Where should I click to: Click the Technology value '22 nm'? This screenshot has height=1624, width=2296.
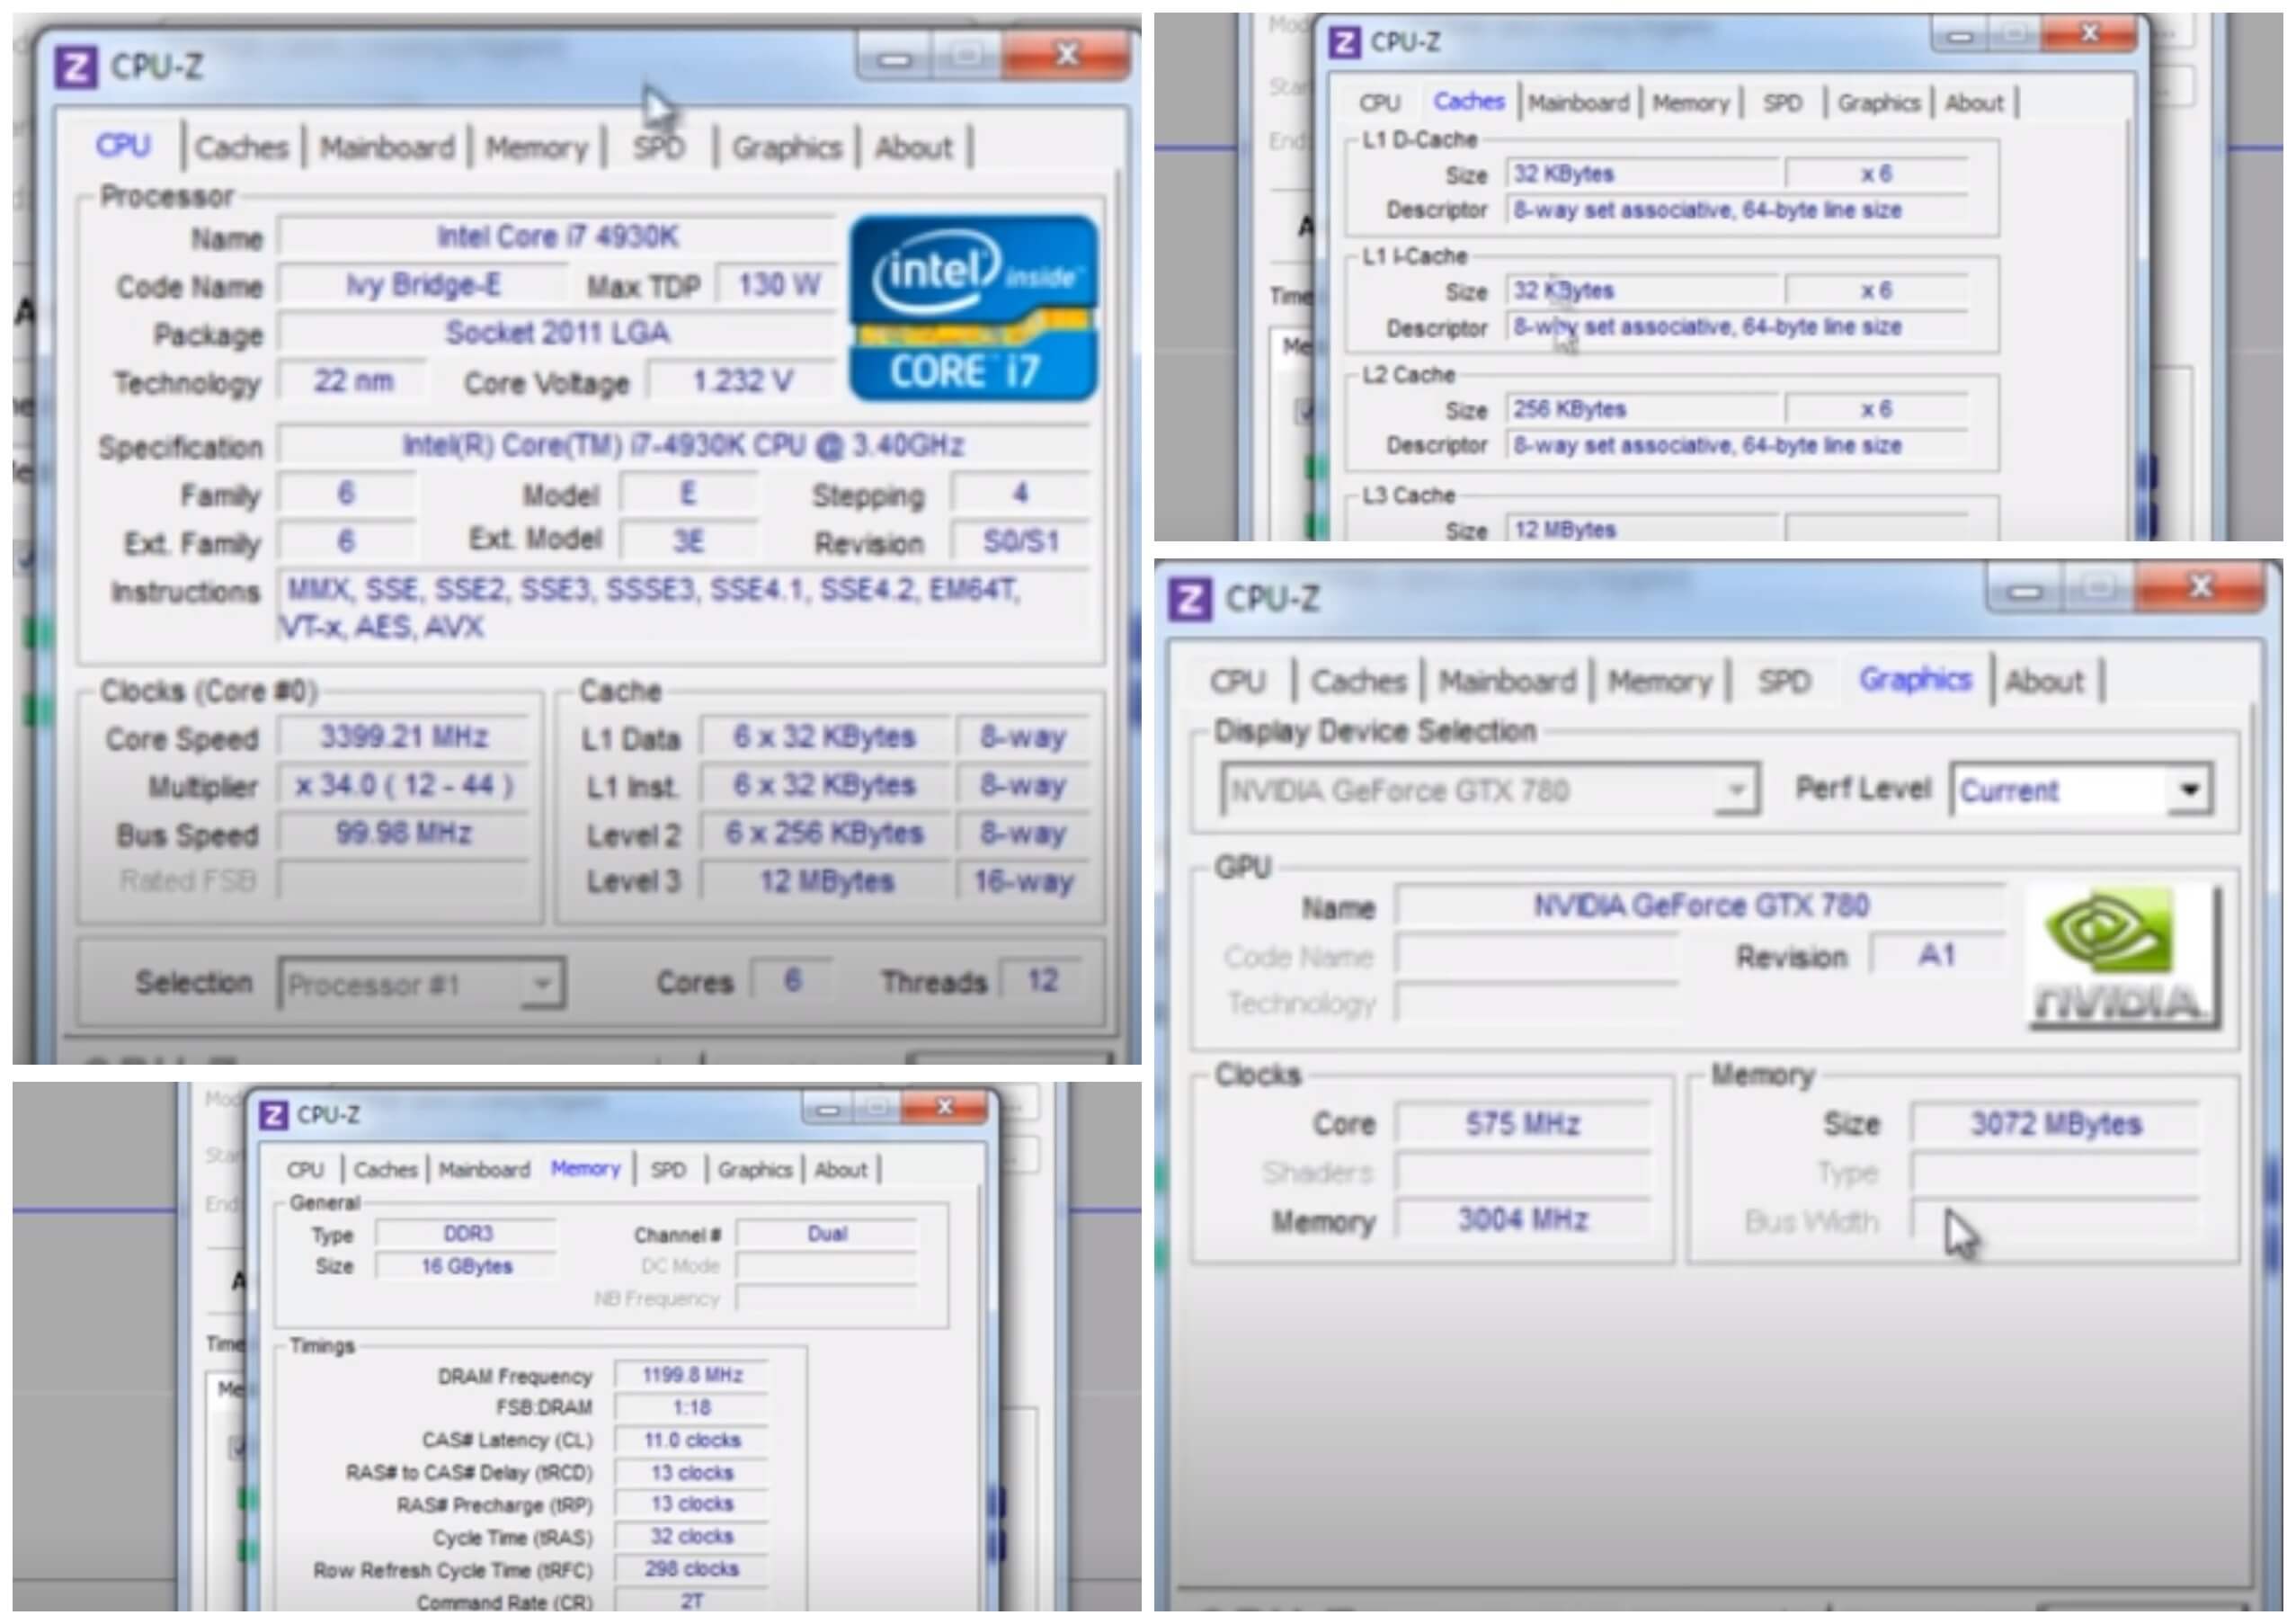353,381
